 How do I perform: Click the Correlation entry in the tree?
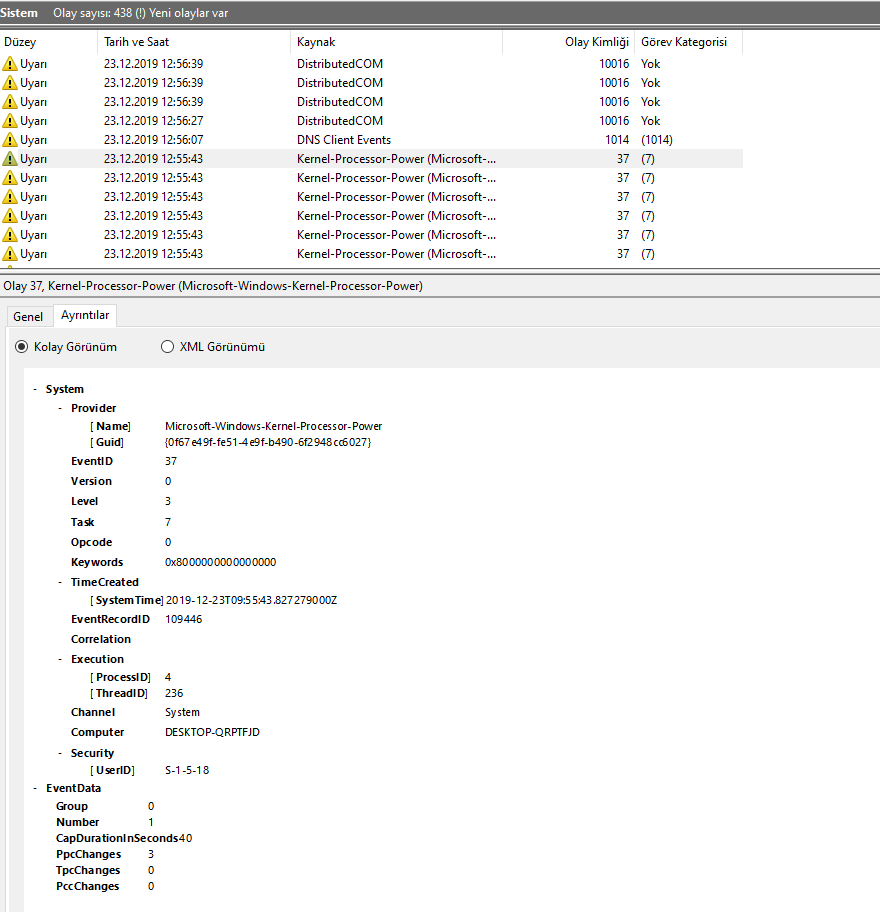point(101,639)
